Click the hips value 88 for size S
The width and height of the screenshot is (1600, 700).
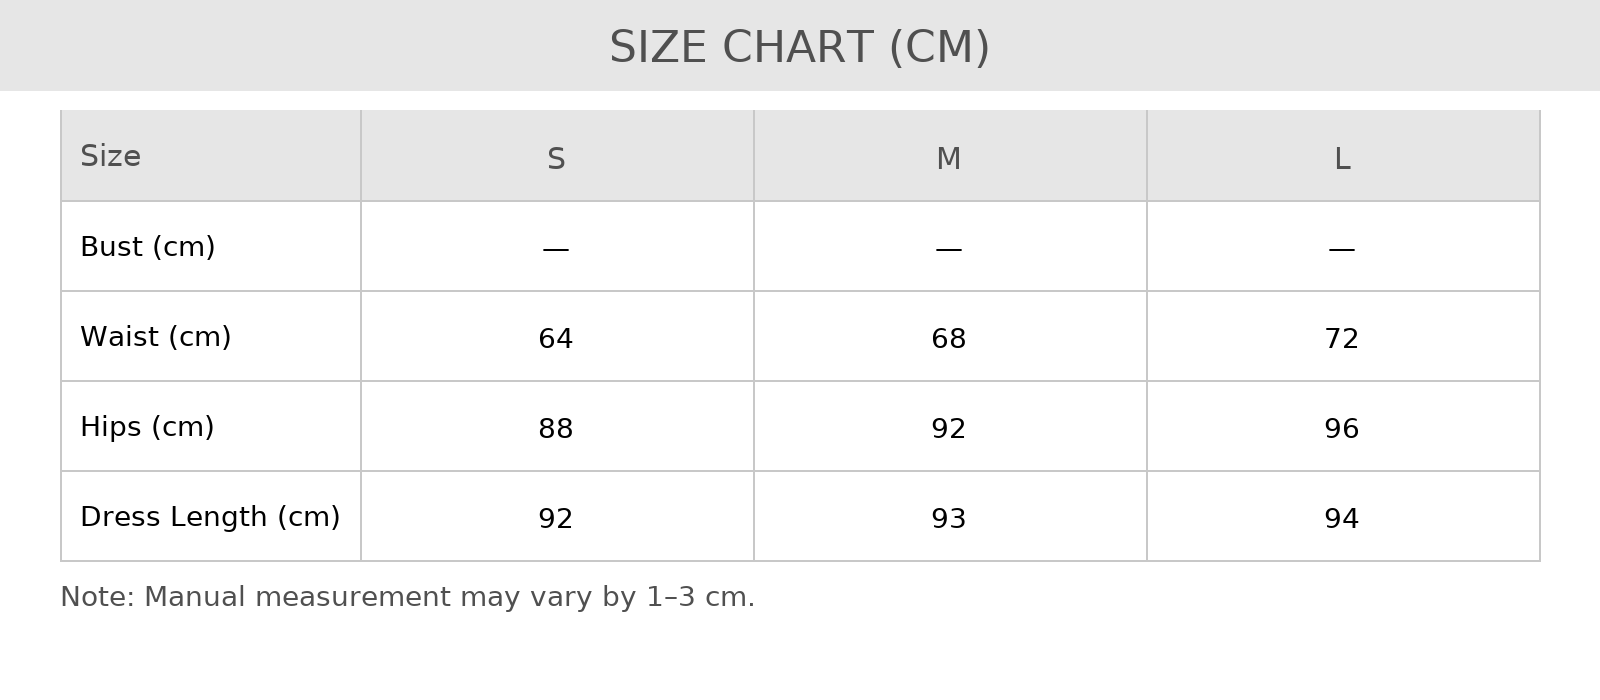[x=556, y=429]
